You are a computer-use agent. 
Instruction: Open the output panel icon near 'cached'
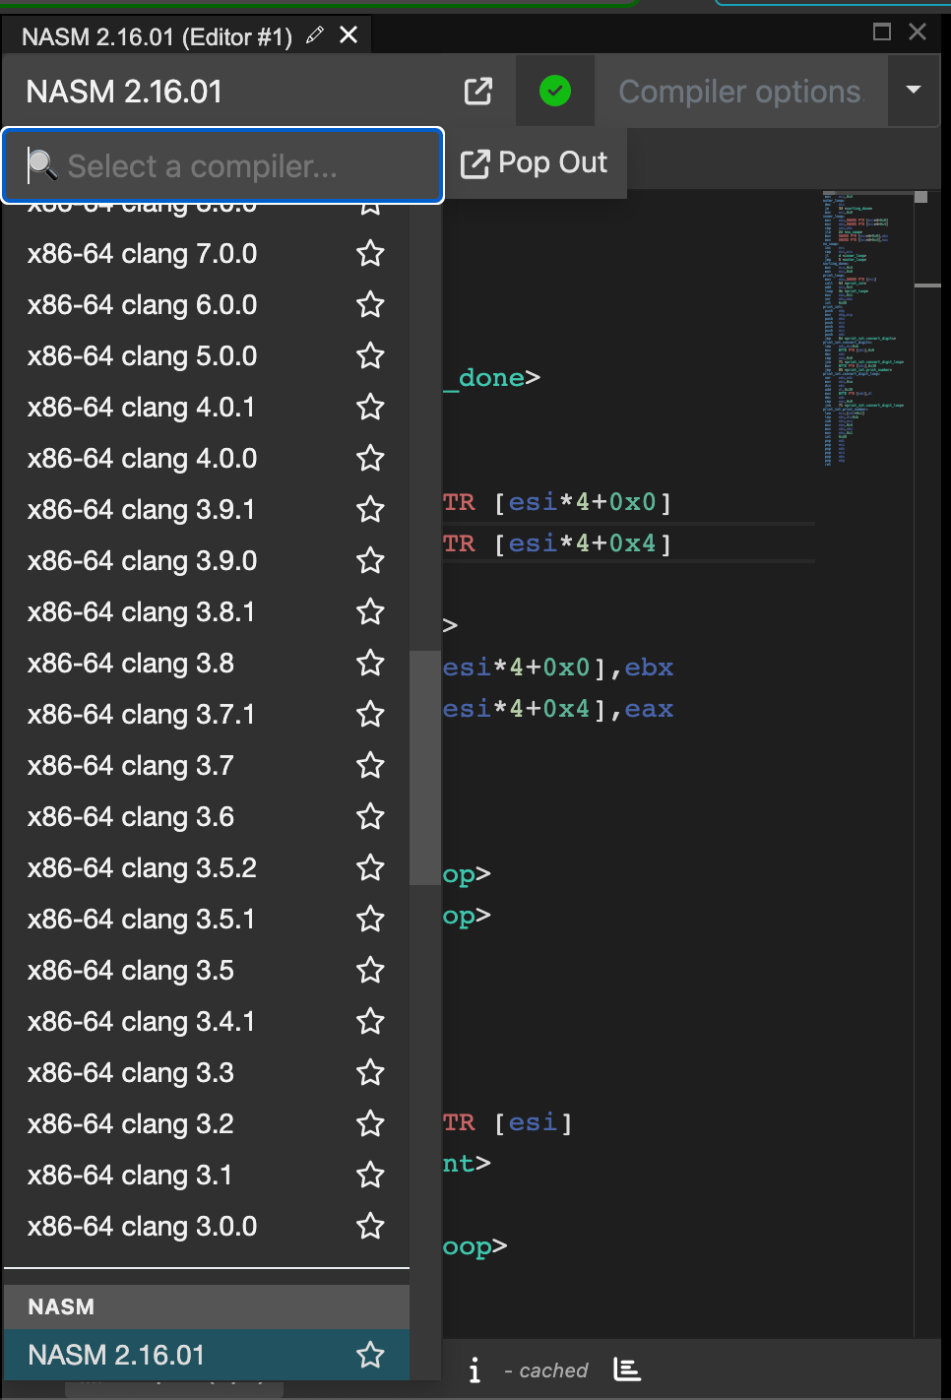627,1370
